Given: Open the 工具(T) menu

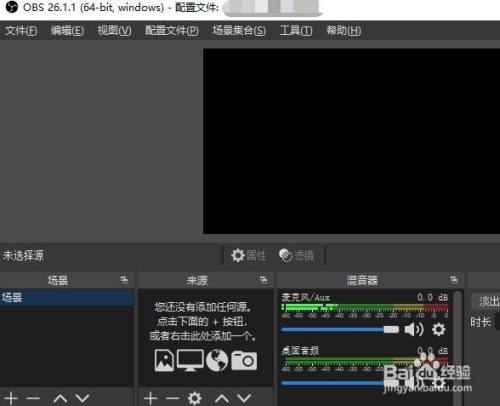Looking at the screenshot, I should click(296, 31).
